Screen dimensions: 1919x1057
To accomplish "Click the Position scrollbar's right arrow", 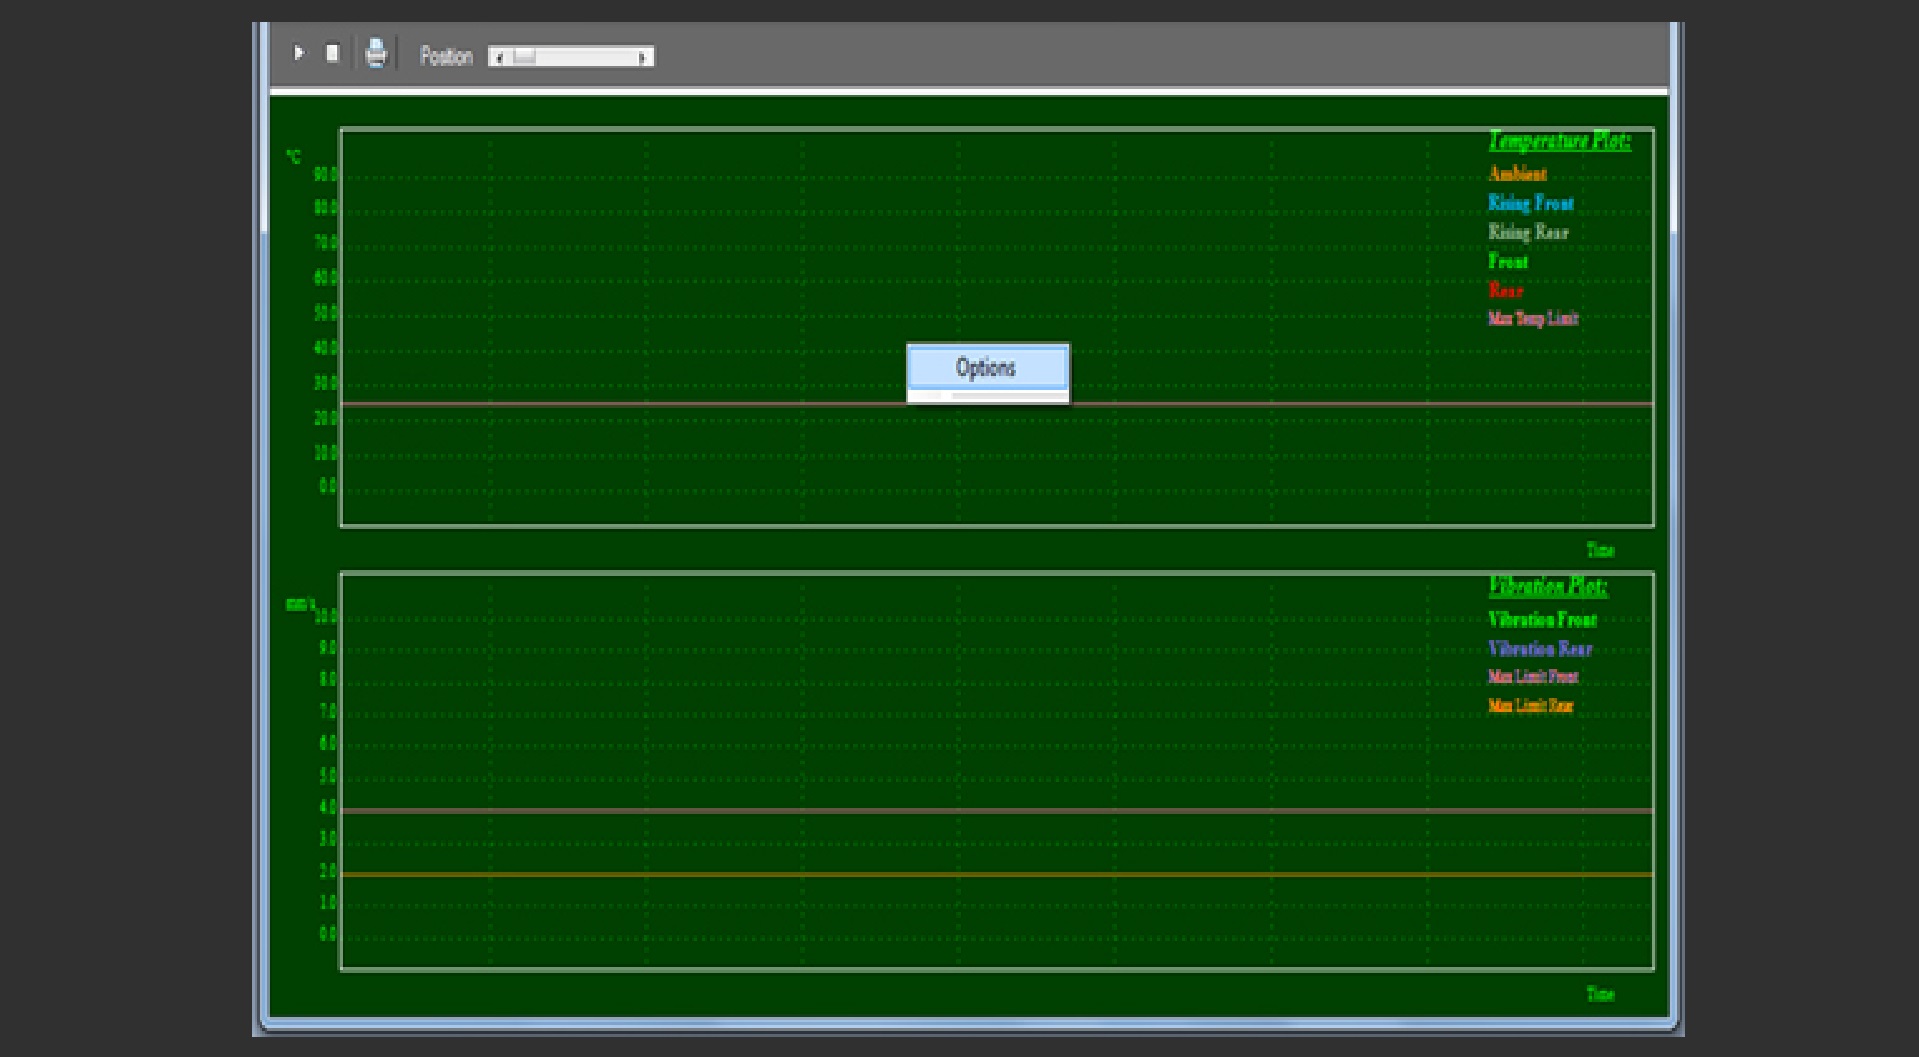I will click(643, 57).
